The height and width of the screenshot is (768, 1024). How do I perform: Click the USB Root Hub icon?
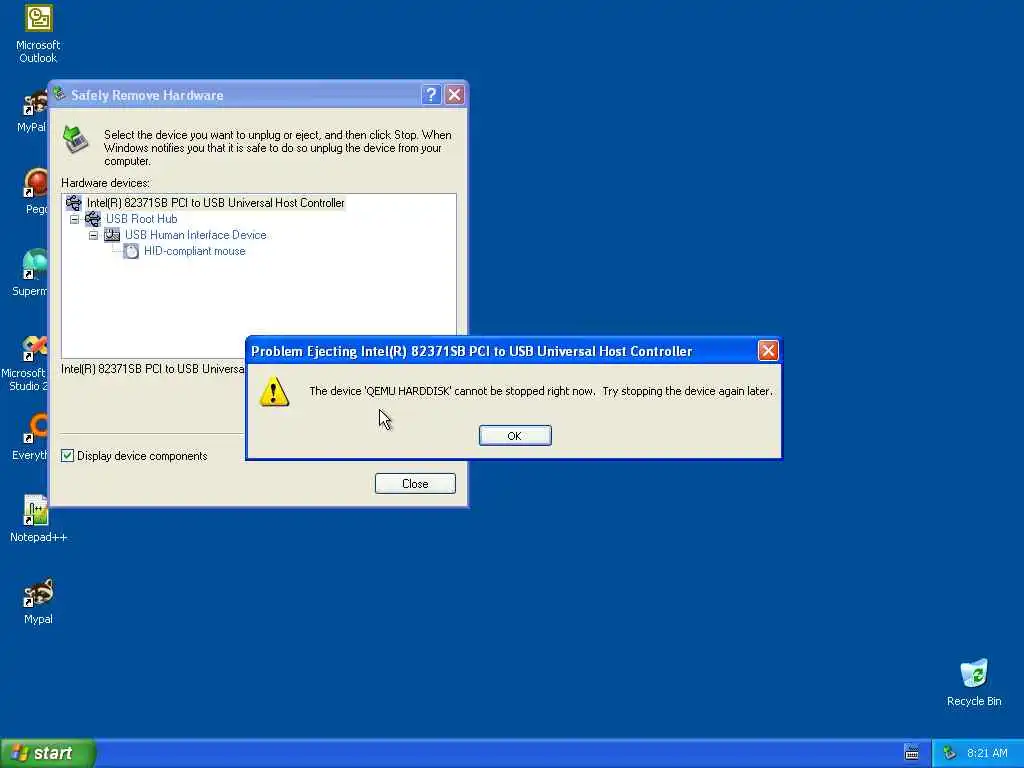pos(93,219)
